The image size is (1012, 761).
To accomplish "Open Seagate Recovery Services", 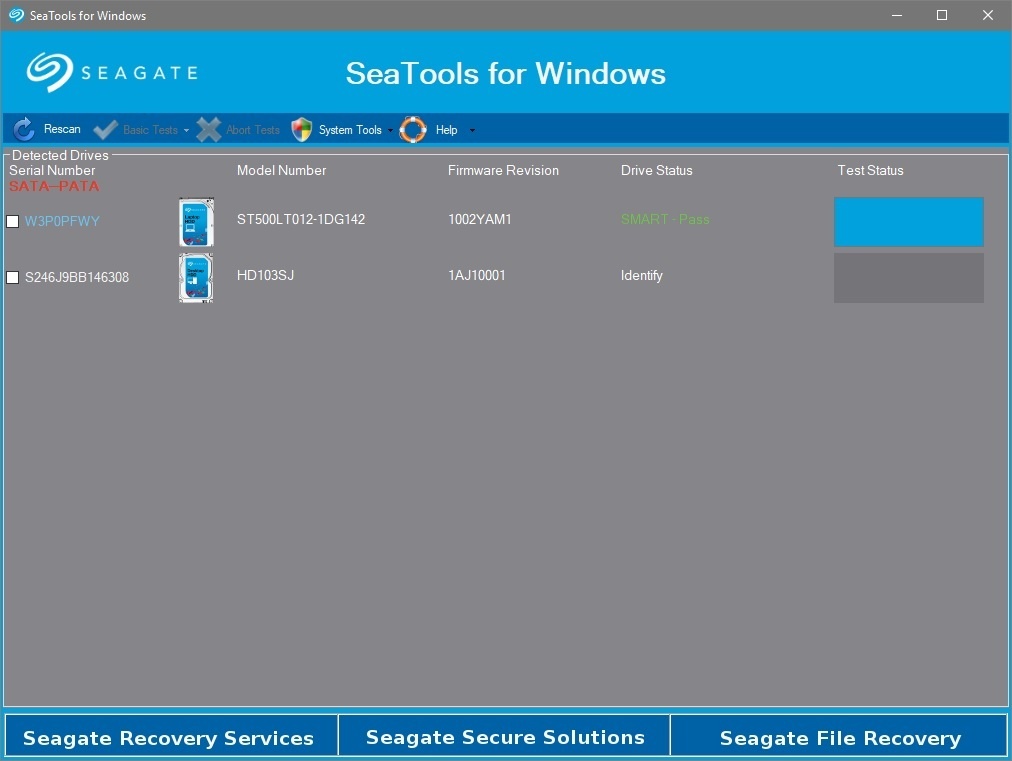I will (170, 735).
